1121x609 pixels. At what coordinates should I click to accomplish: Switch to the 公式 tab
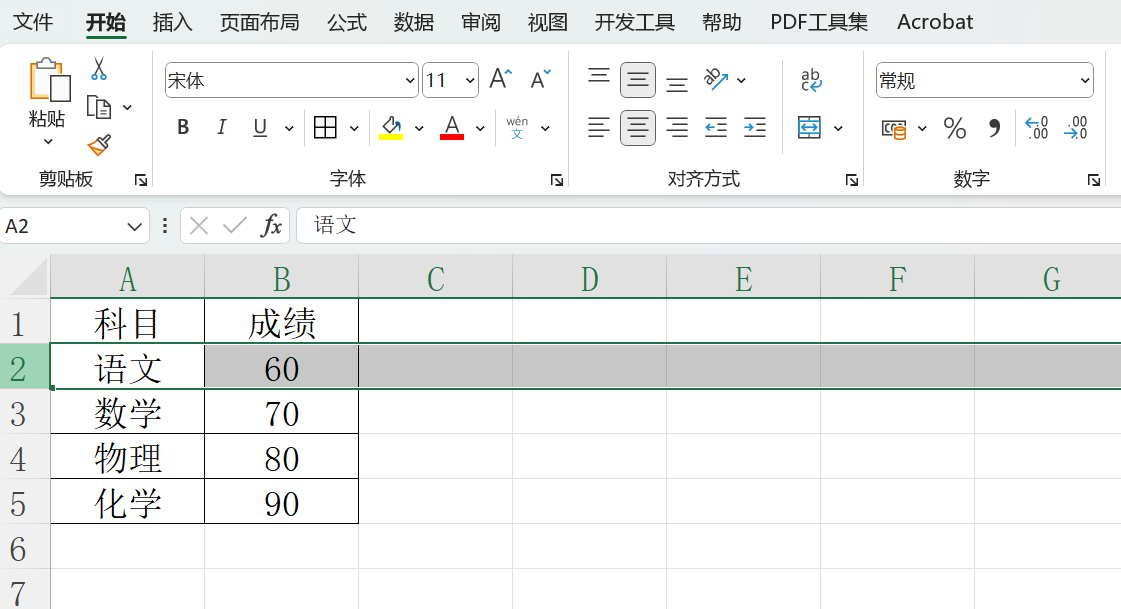tap(347, 22)
